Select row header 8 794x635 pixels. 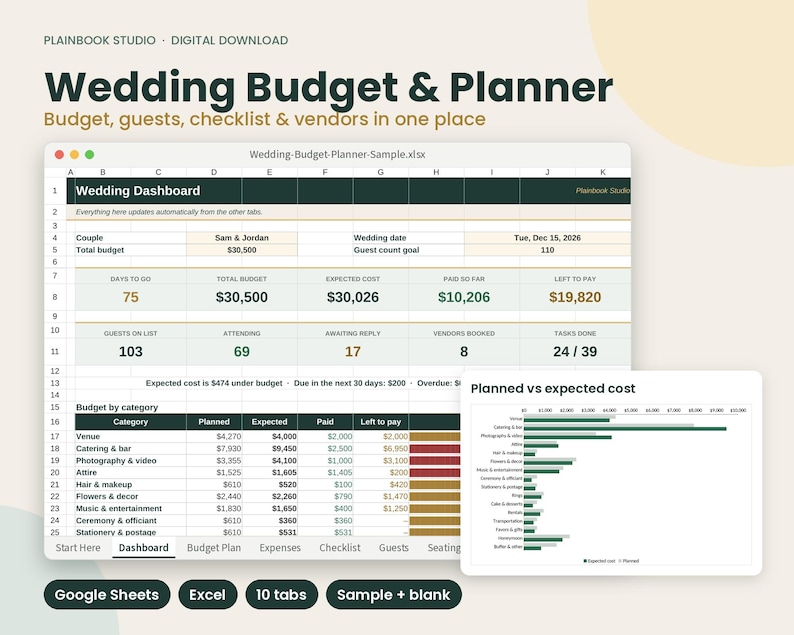click(55, 297)
